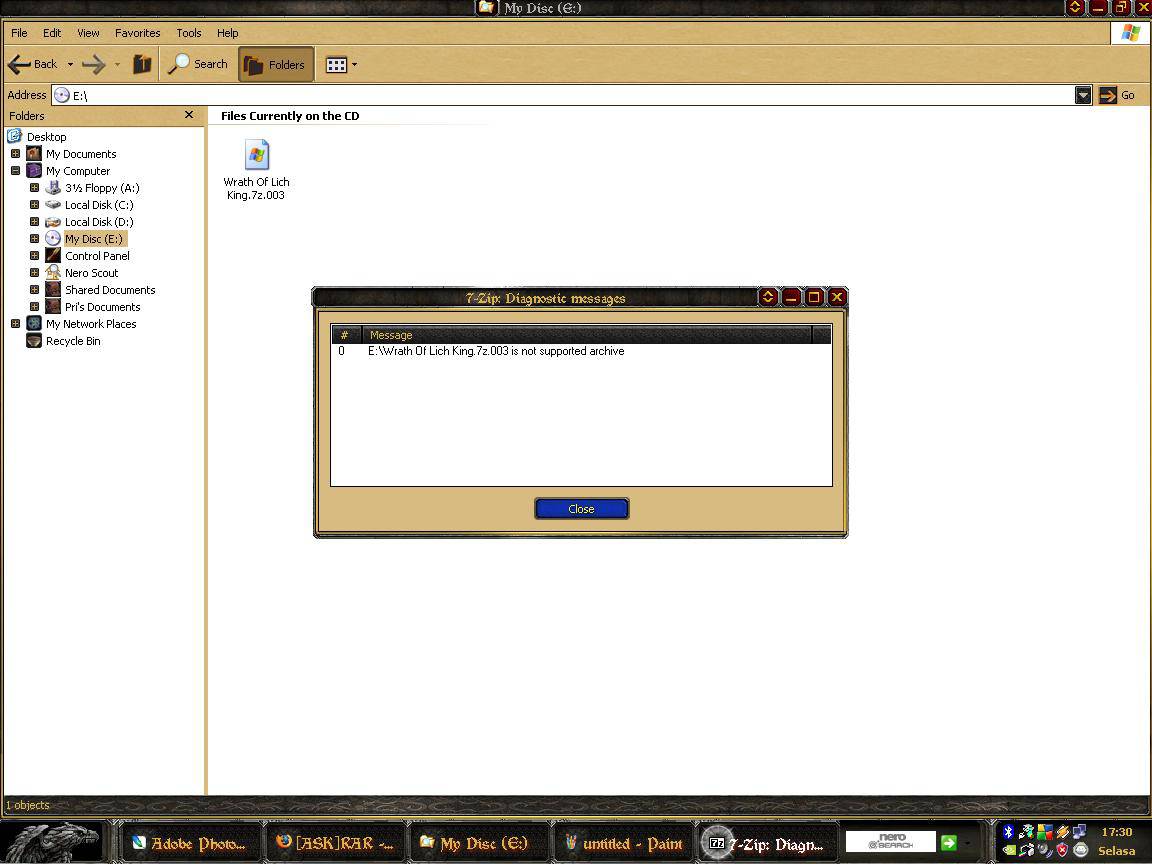Click the floppy drive A: icon

click(x=53, y=187)
